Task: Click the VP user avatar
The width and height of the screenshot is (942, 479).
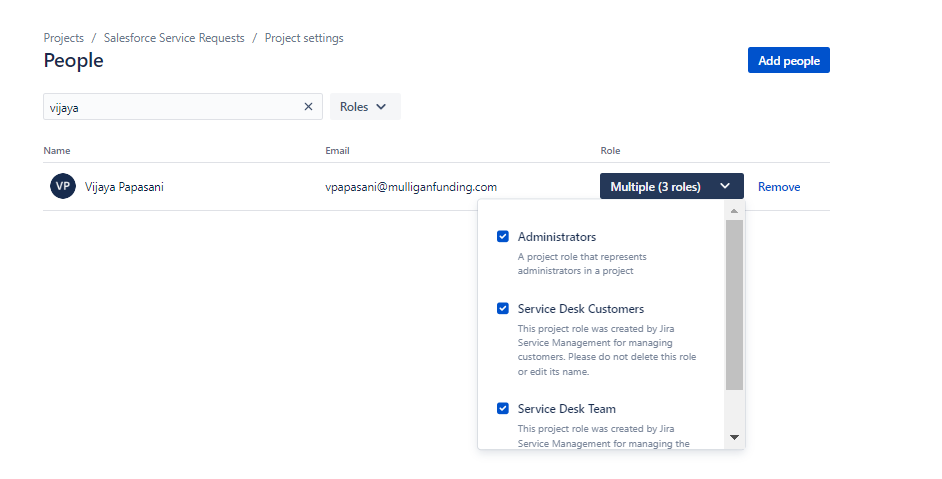Action: (x=63, y=186)
